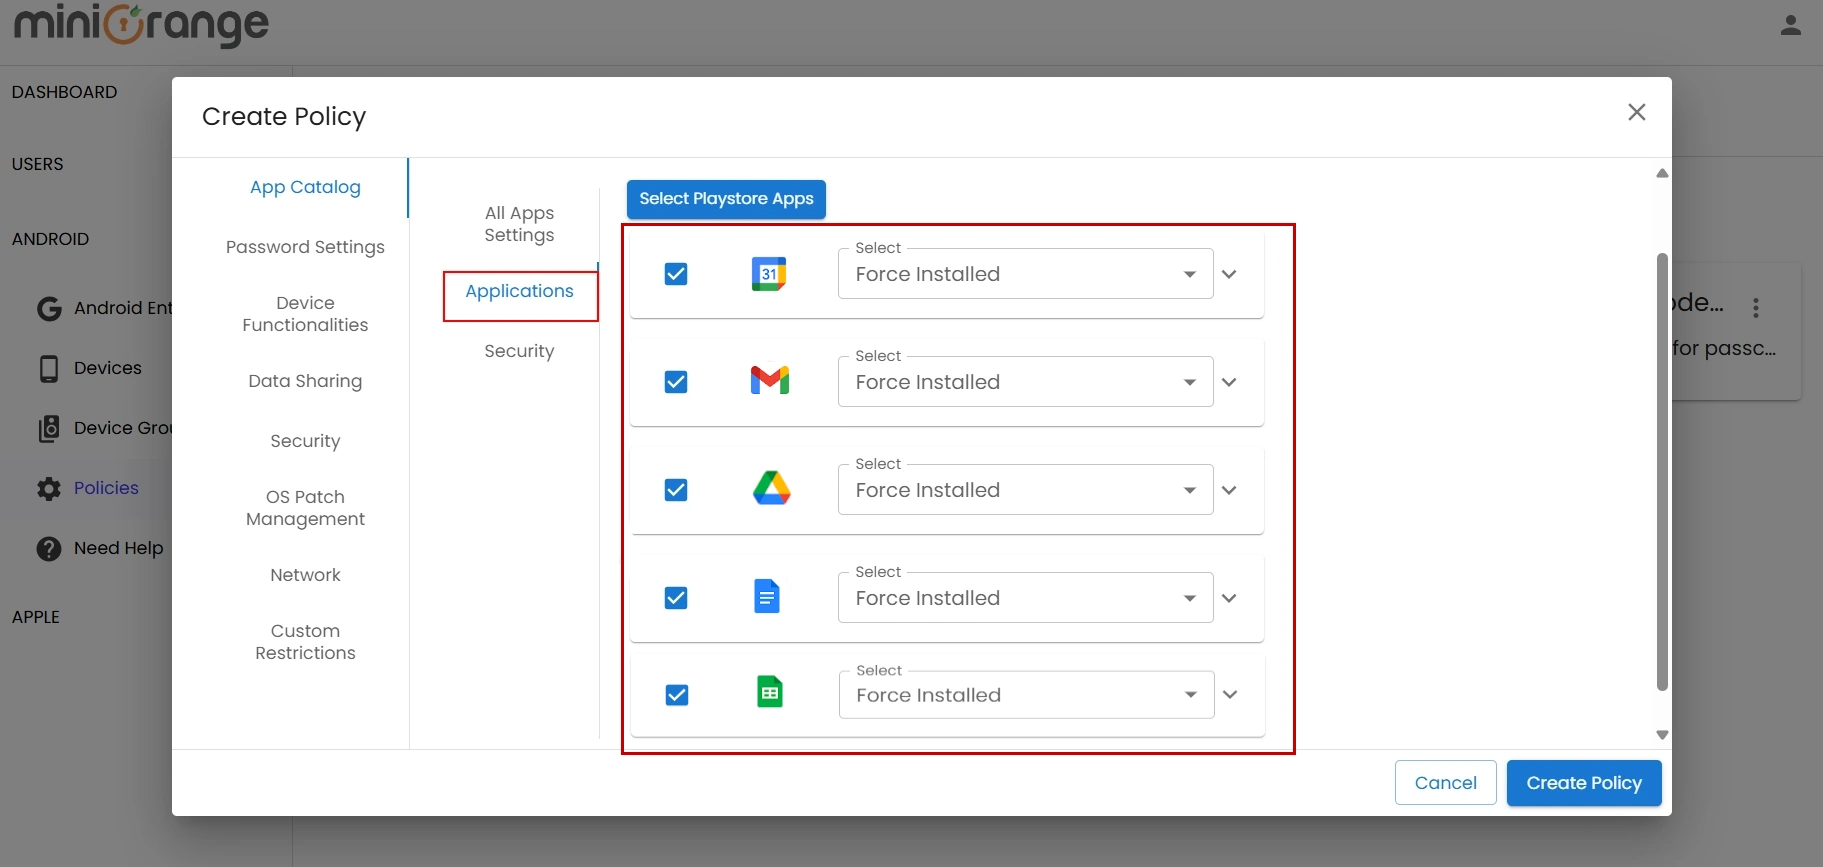Click the Create Policy button
Viewport: 1823px width, 867px height.
pyautogui.click(x=1584, y=783)
